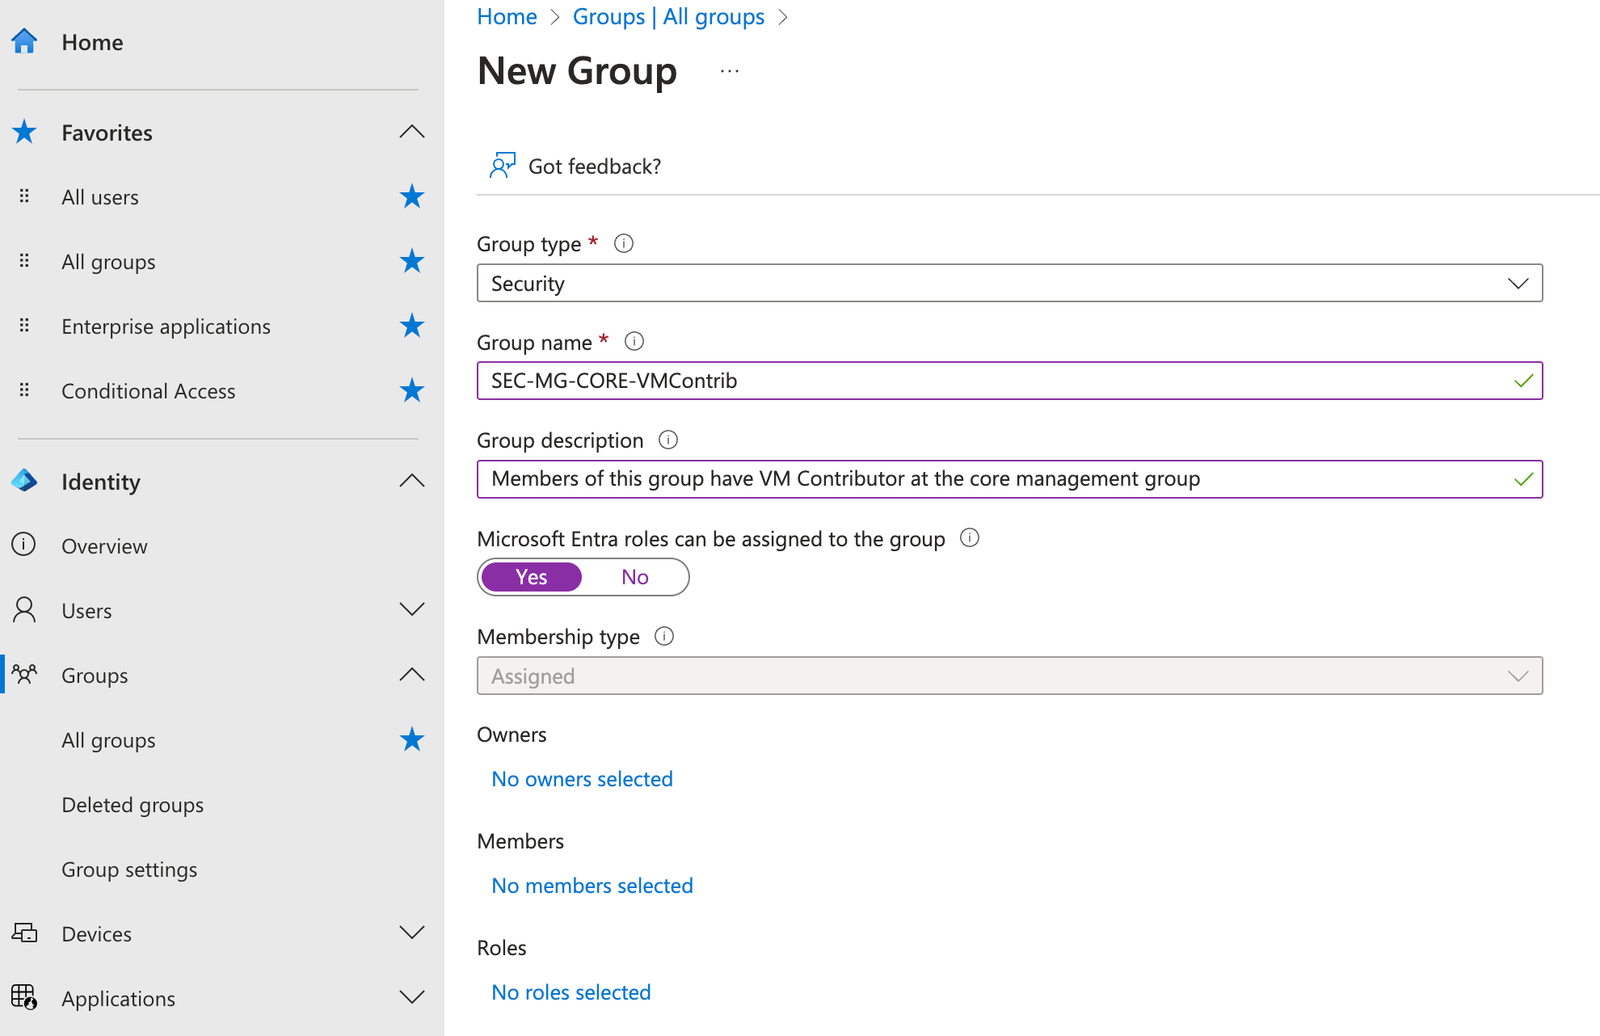Collapse the Identity section

(412, 481)
